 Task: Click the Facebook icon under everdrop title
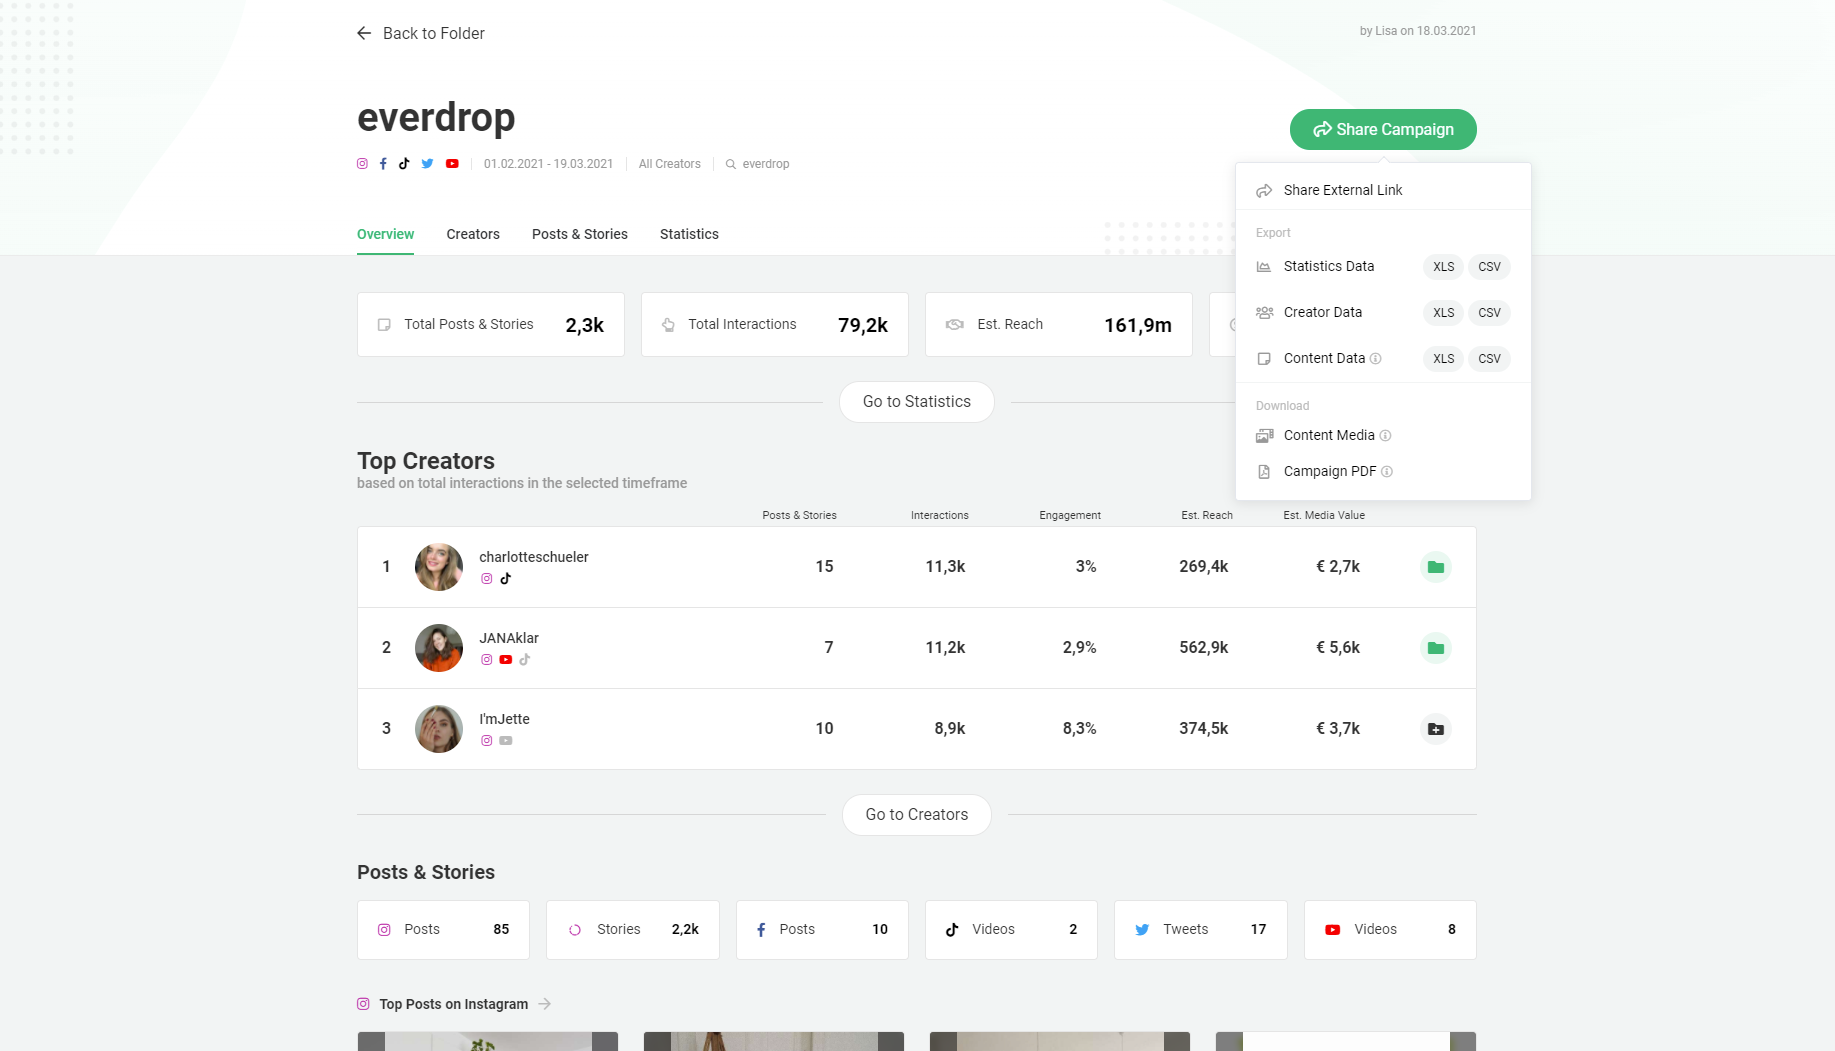tap(383, 164)
